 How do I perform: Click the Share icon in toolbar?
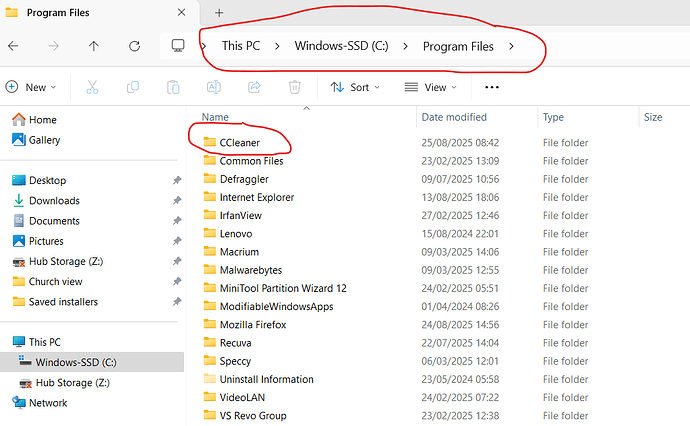pos(254,87)
